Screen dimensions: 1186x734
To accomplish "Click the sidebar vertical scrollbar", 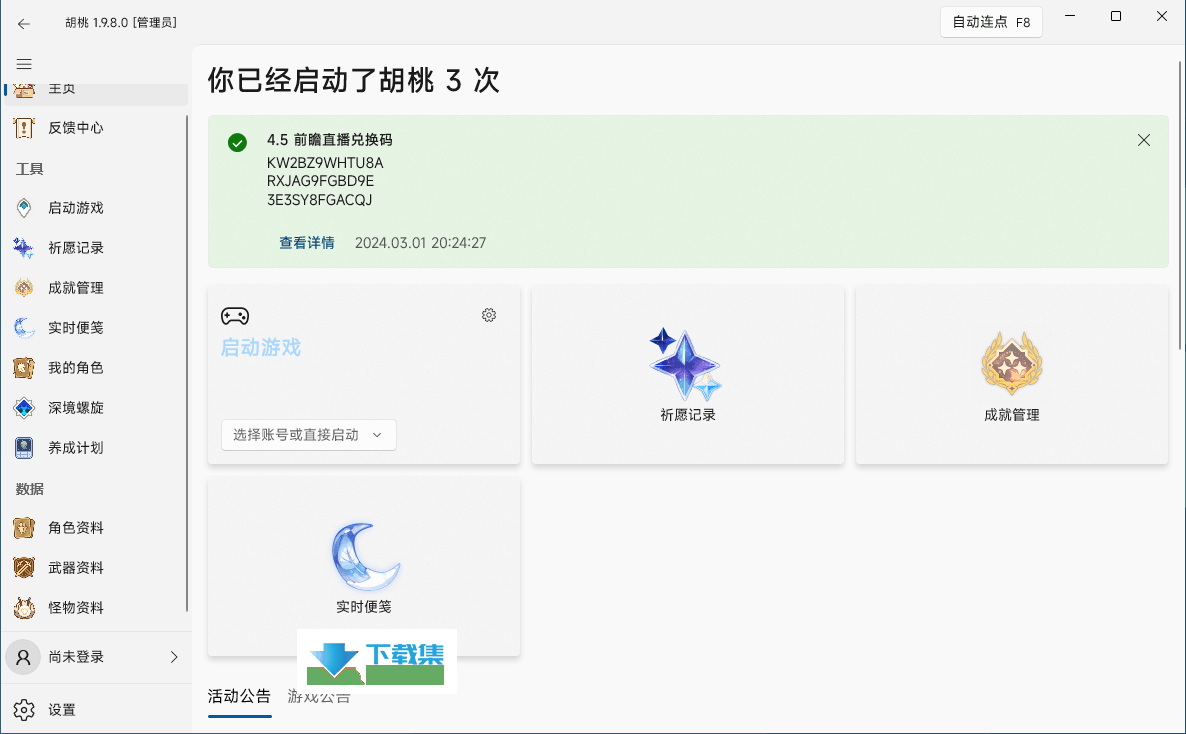I will (187, 363).
